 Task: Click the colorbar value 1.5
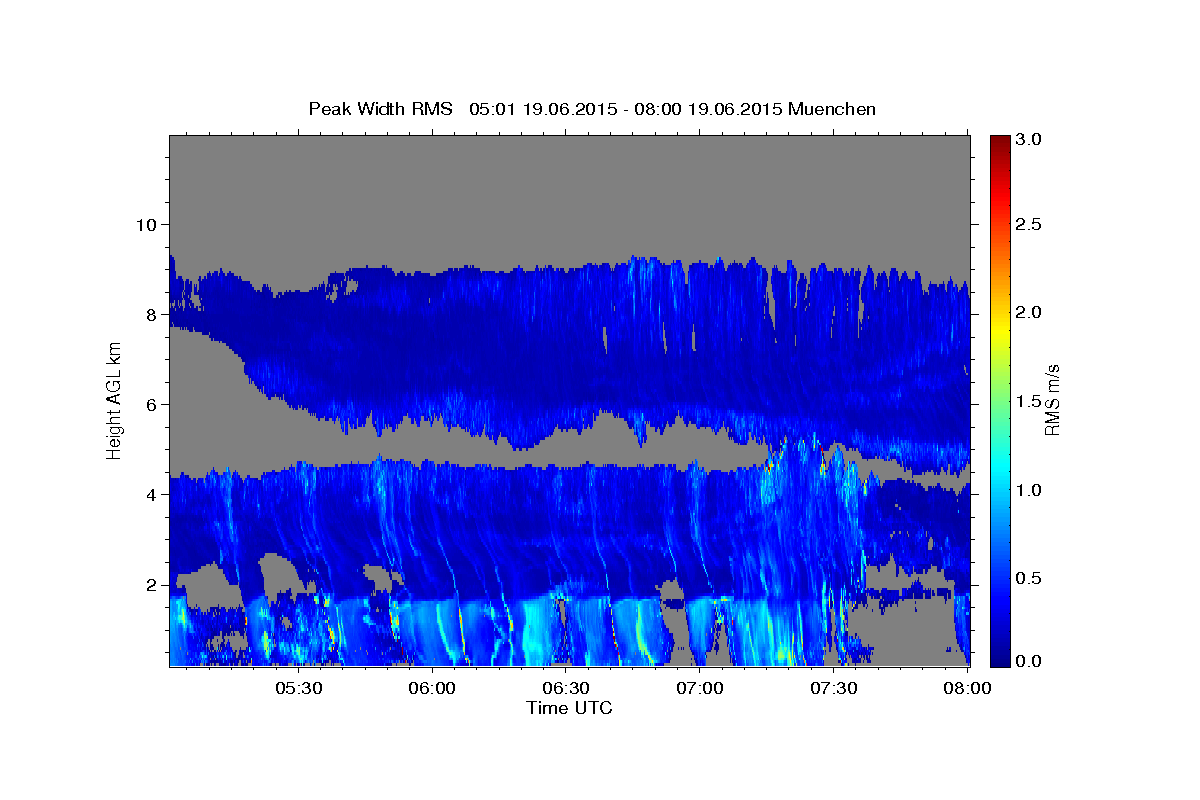[x=1028, y=401]
